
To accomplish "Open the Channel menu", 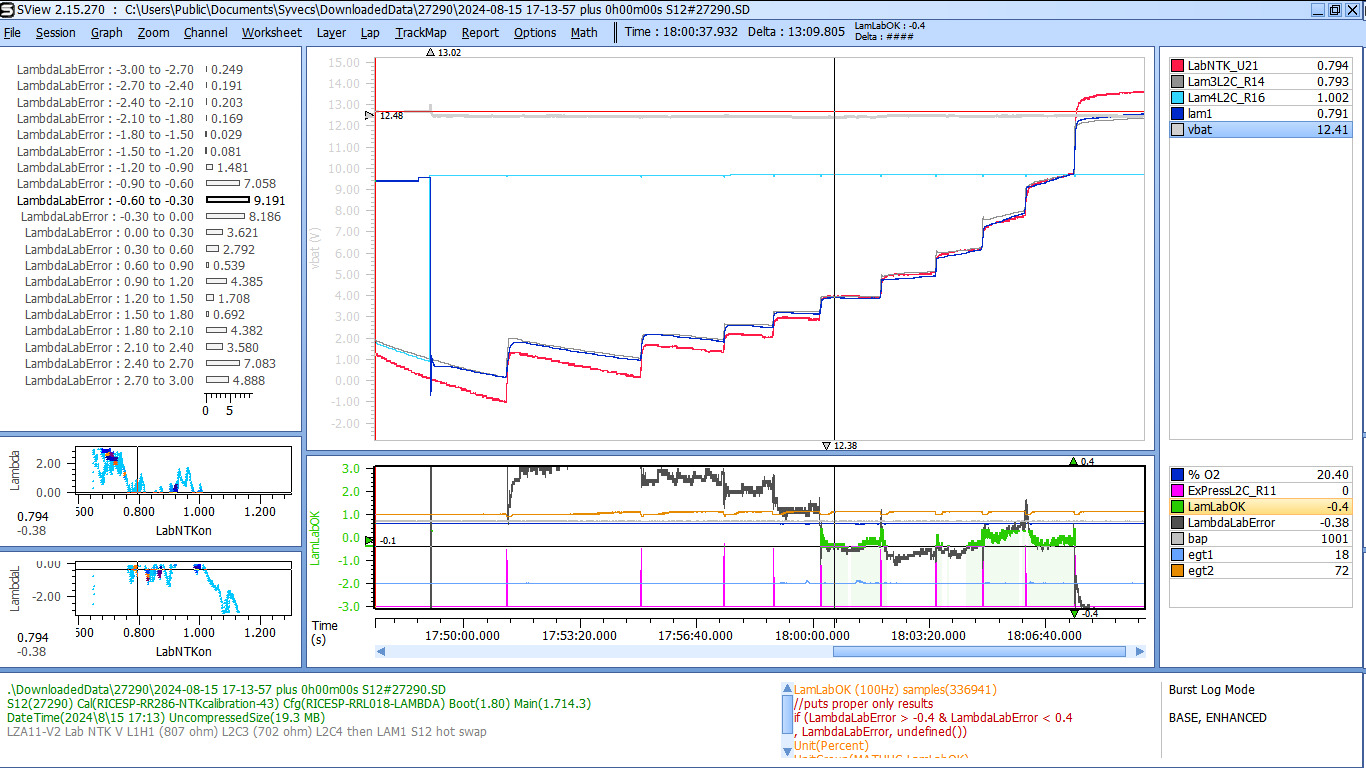I will [205, 32].
